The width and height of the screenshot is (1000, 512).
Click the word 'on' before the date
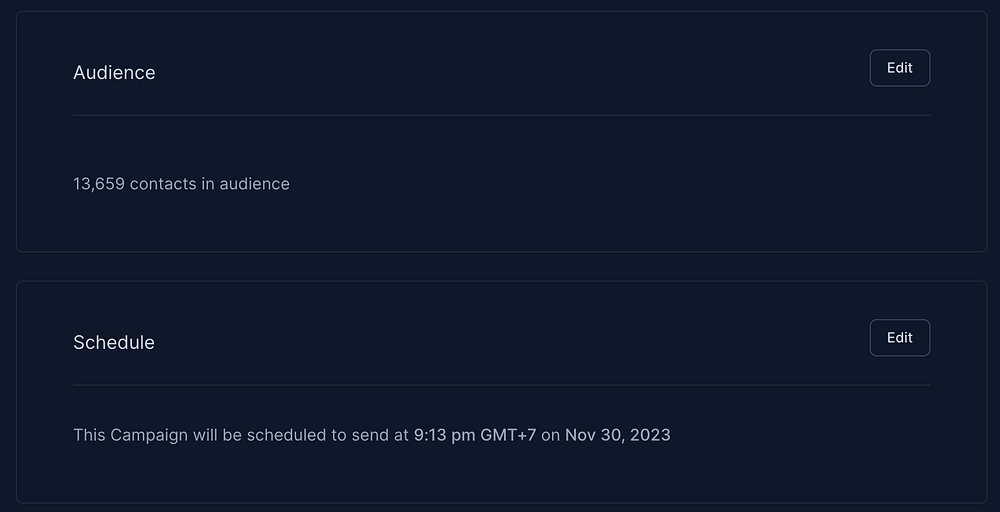(550, 435)
